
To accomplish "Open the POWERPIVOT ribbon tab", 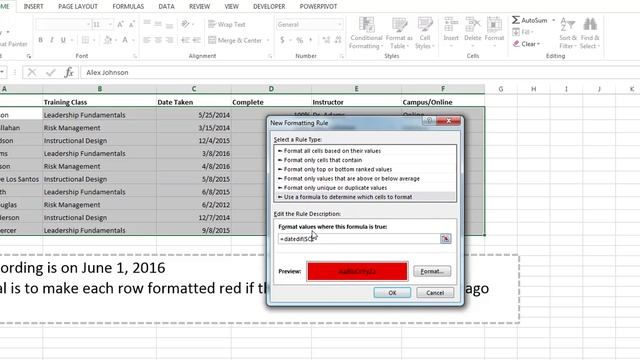I will point(318,7).
